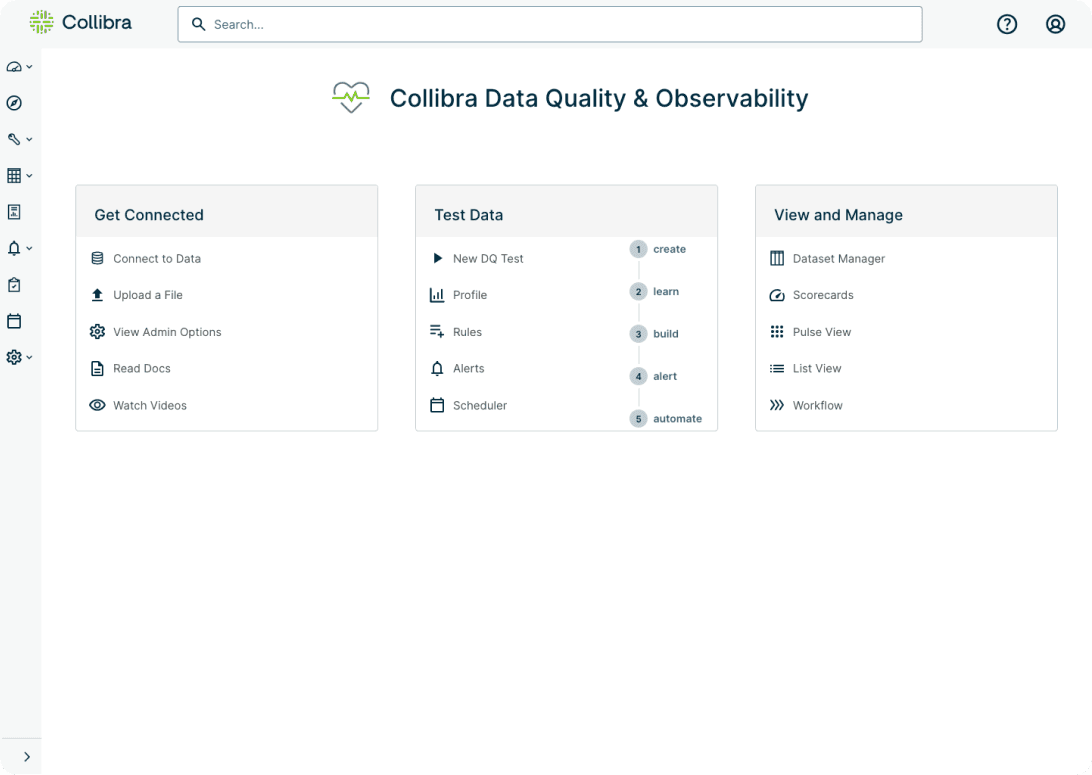Click the View Admin Options gear icon

click(98, 331)
